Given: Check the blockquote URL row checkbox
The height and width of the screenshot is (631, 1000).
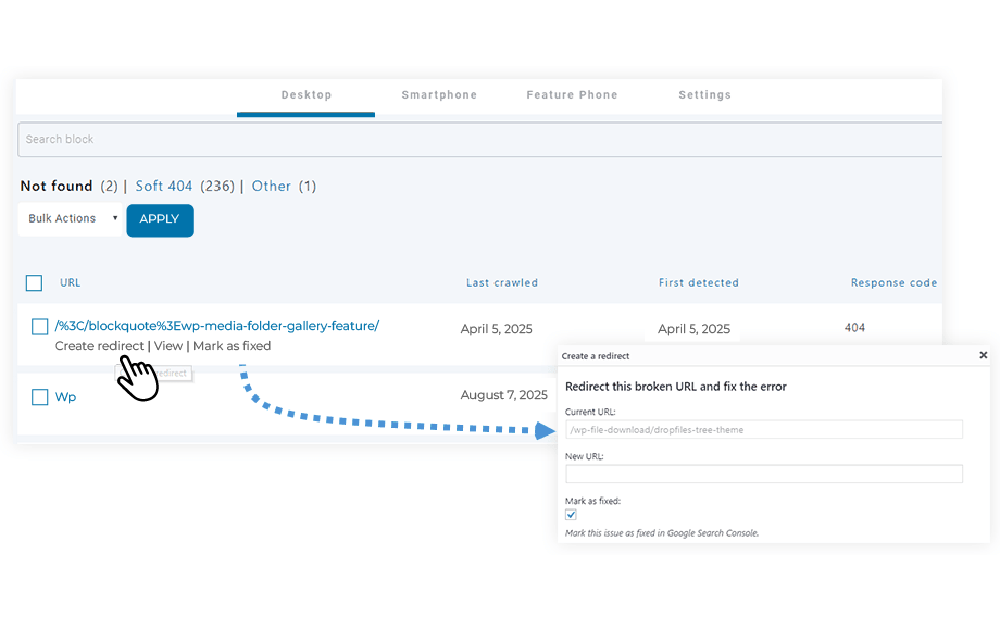Looking at the screenshot, I should [39, 326].
